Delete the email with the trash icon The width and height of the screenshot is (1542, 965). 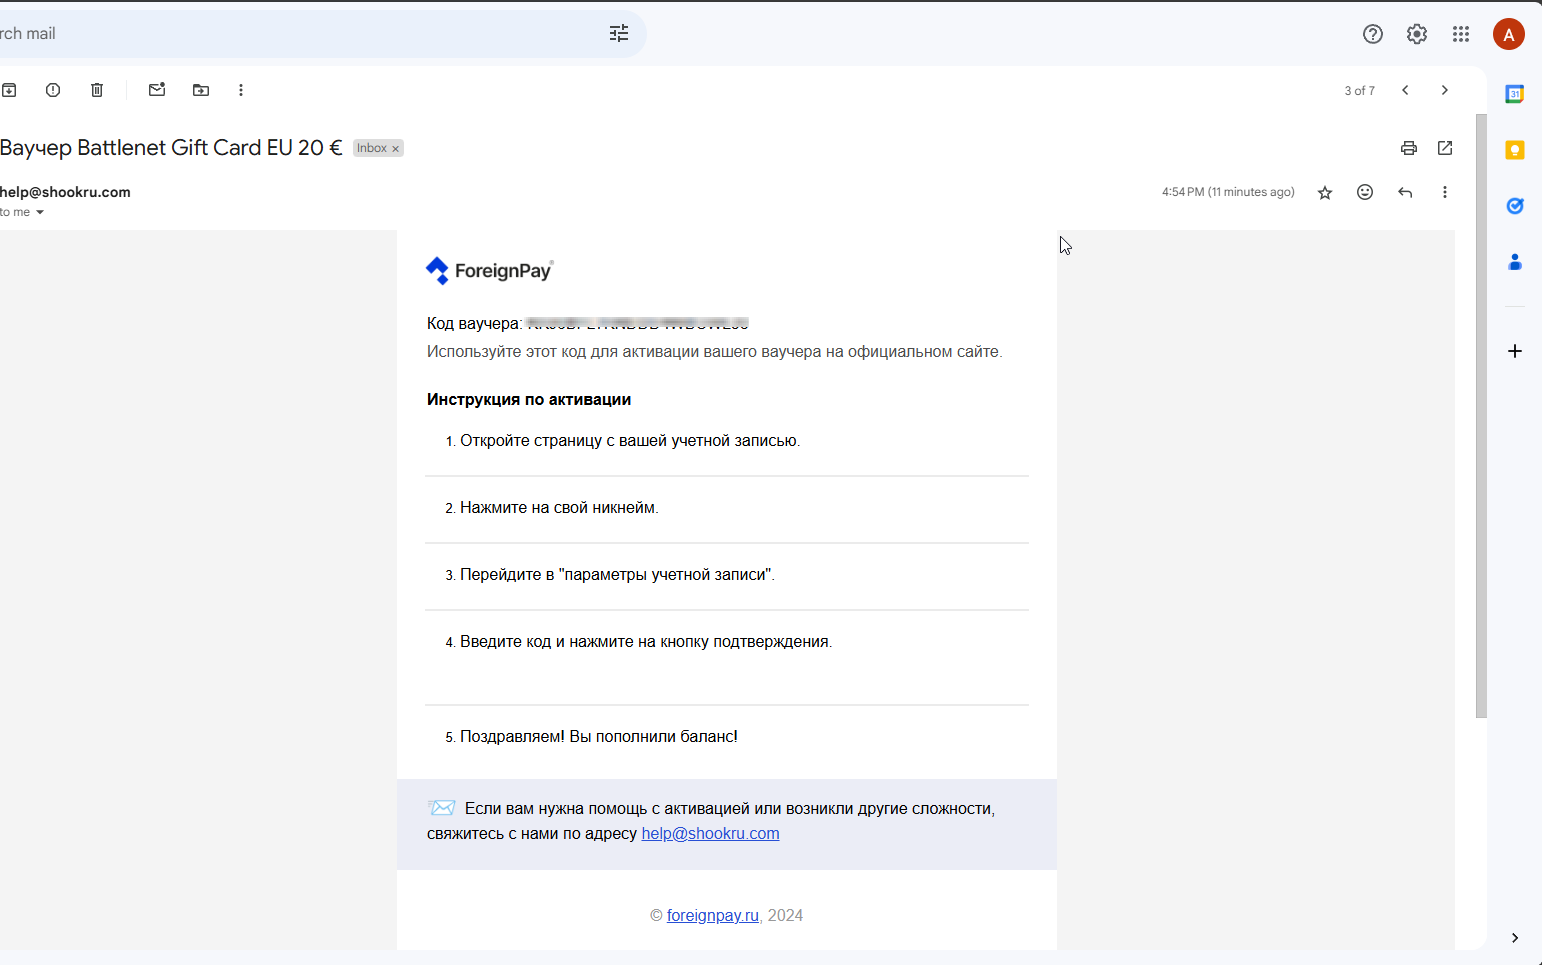click(x=97, y=90)
